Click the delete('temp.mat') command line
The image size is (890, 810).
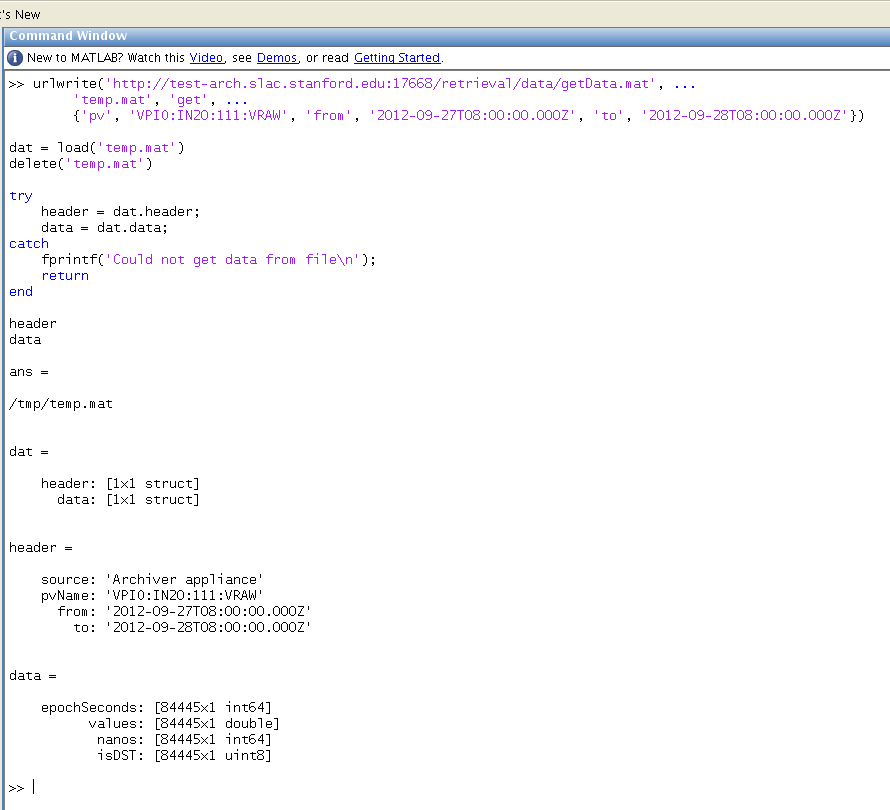[81, 164]
